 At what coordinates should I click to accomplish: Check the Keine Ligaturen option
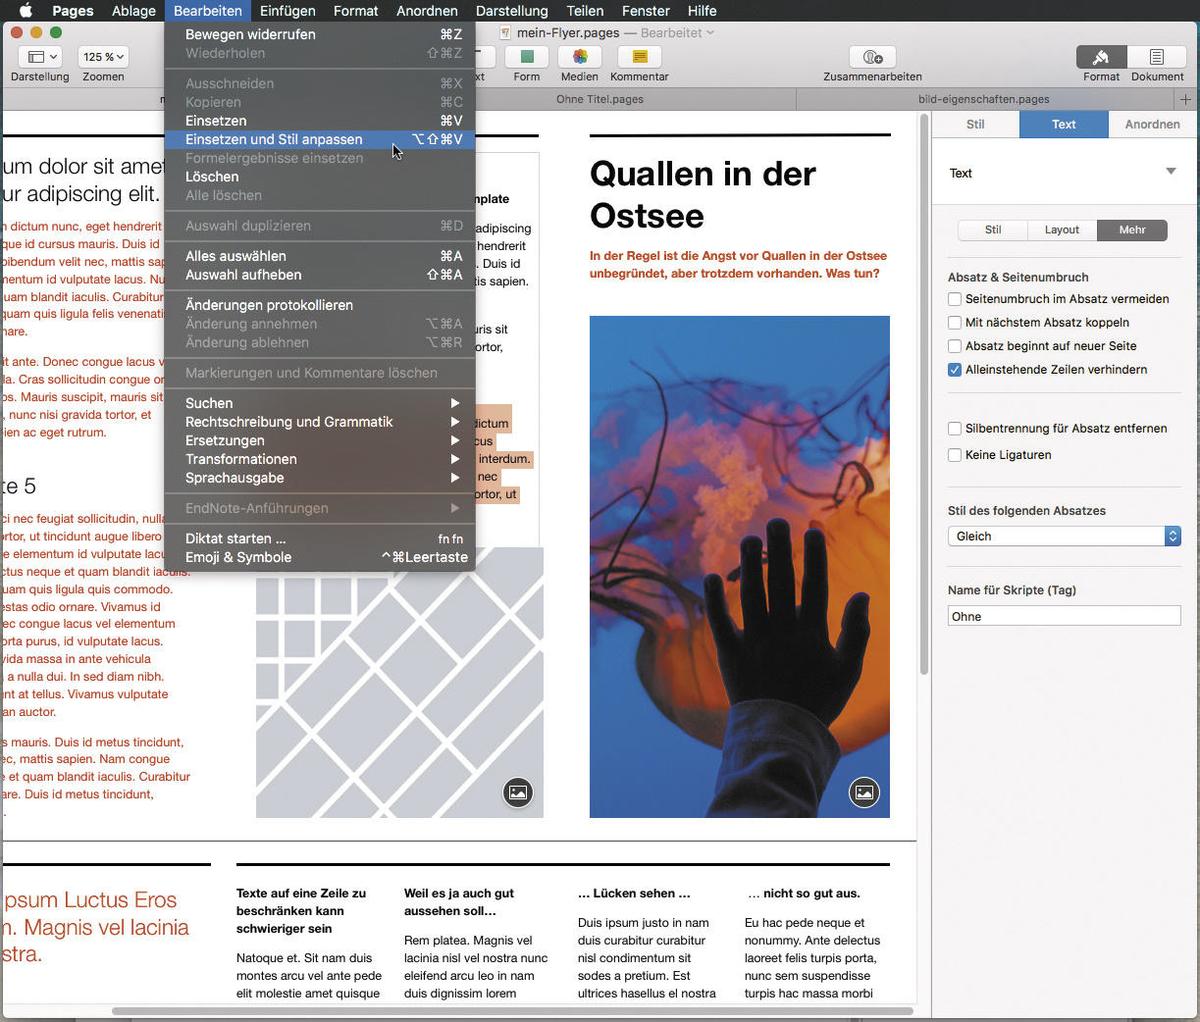[x=955, y=455]
